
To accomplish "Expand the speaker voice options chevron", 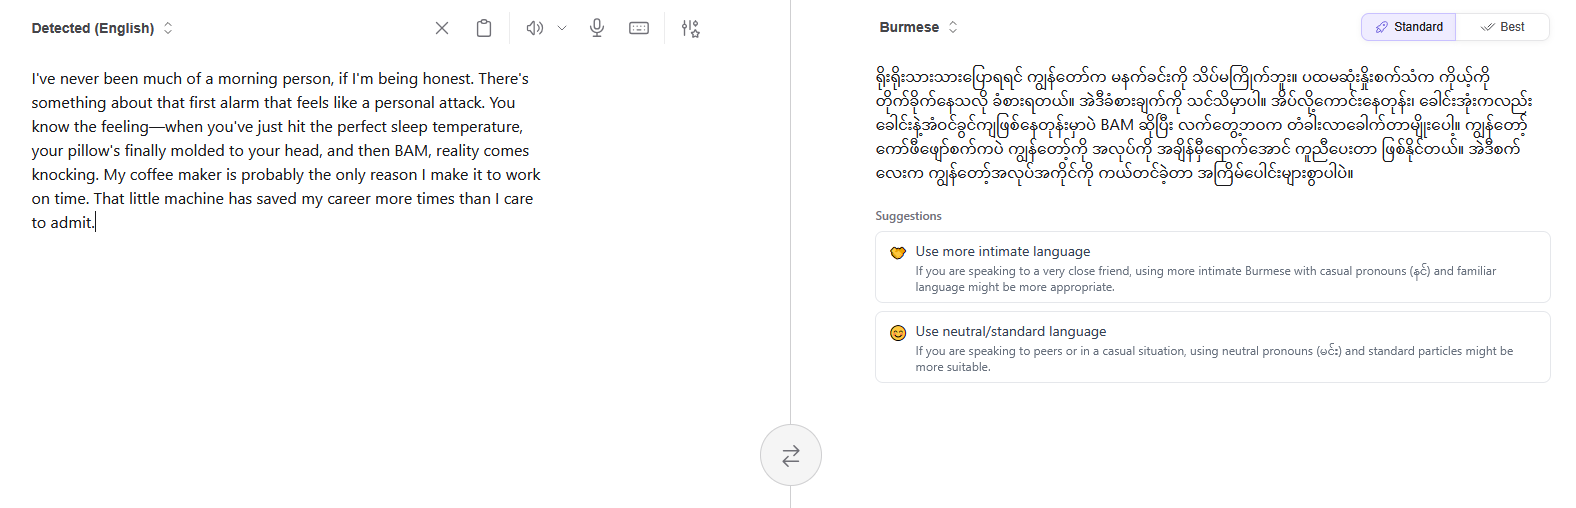I will pyautogui.click(x=562, y=28).
